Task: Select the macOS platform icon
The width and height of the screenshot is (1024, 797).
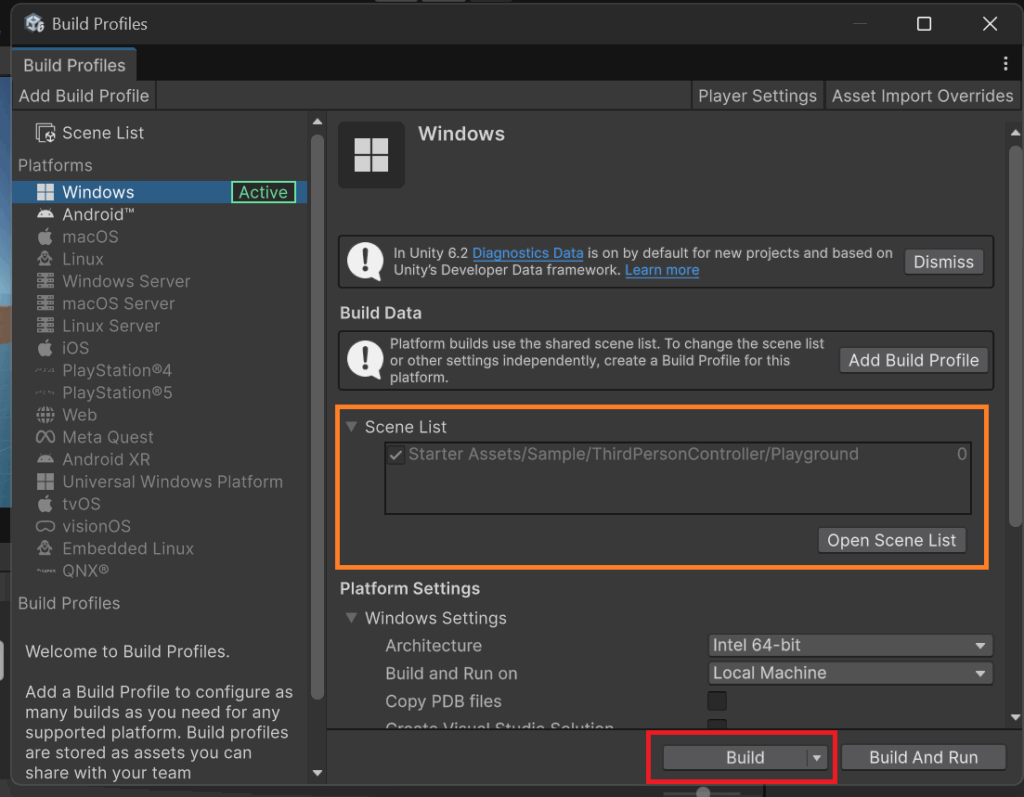Action: 45,237
